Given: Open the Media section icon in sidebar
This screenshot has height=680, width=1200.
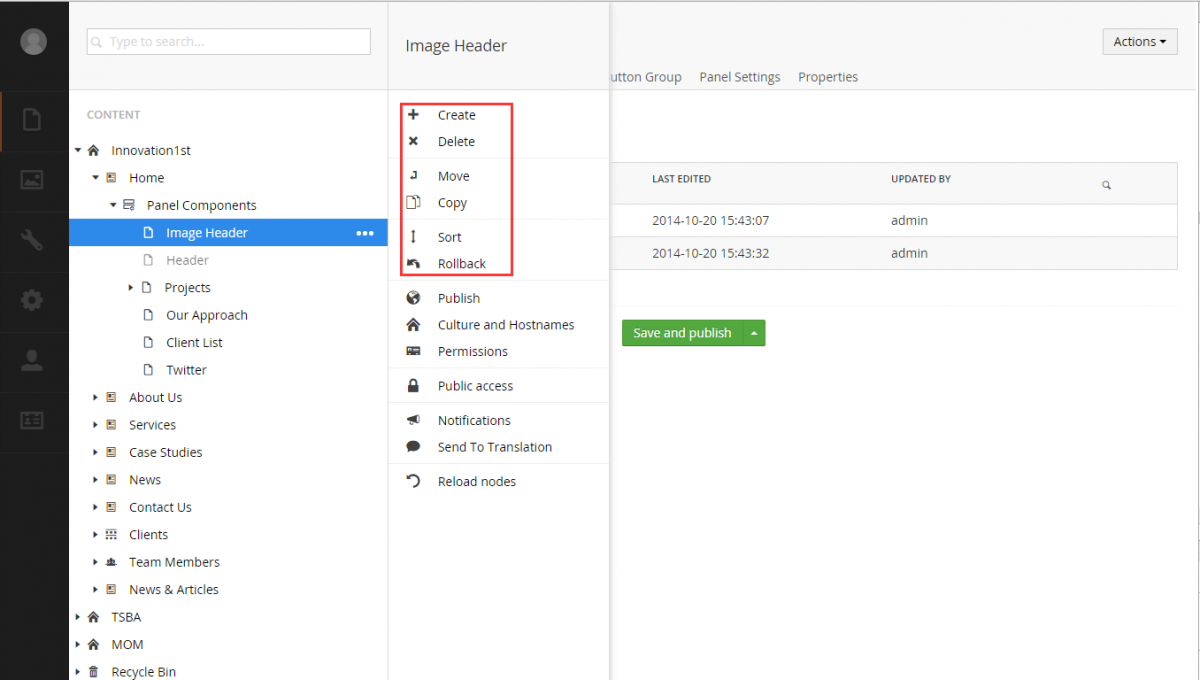Looking at the screenshot, I should 32,180.
